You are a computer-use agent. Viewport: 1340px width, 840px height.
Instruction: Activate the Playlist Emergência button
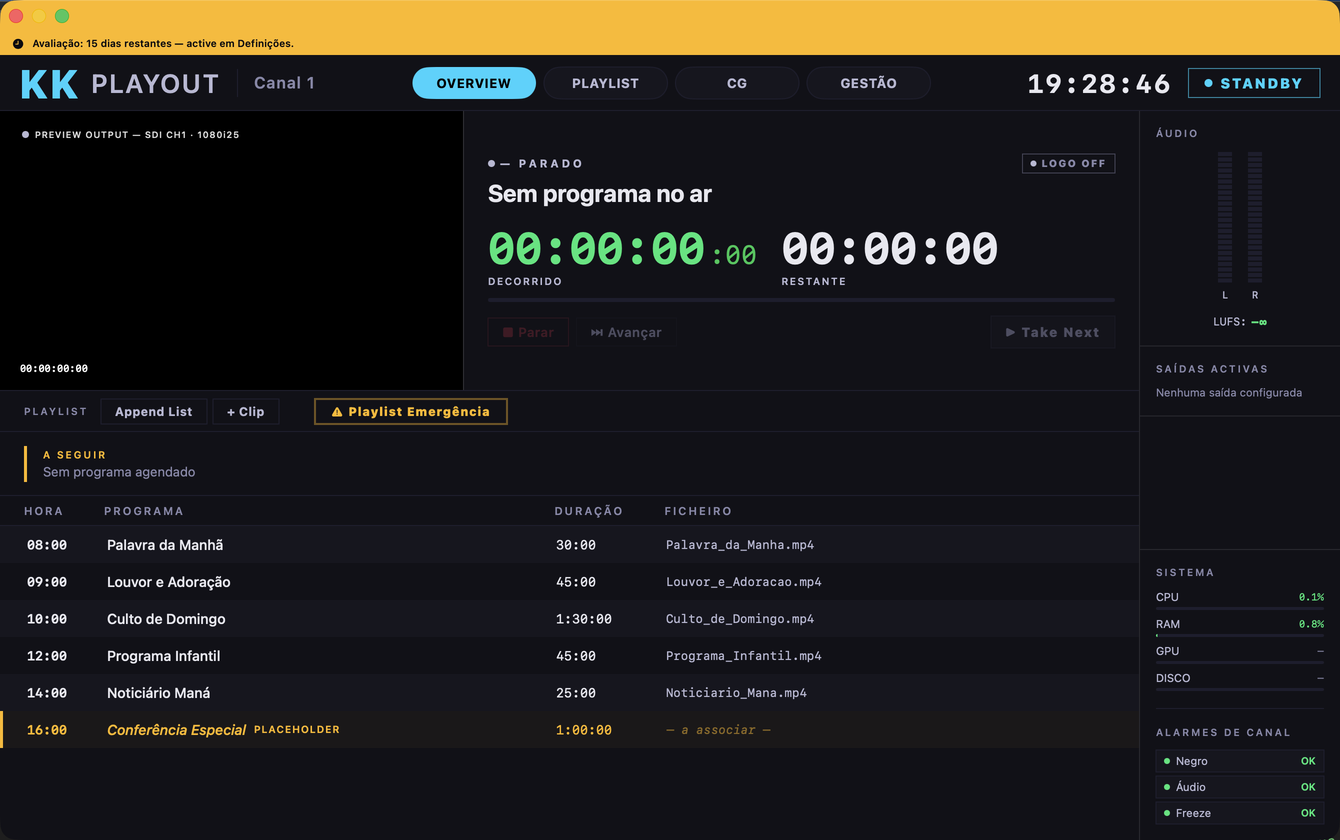(x=411, y=411)
